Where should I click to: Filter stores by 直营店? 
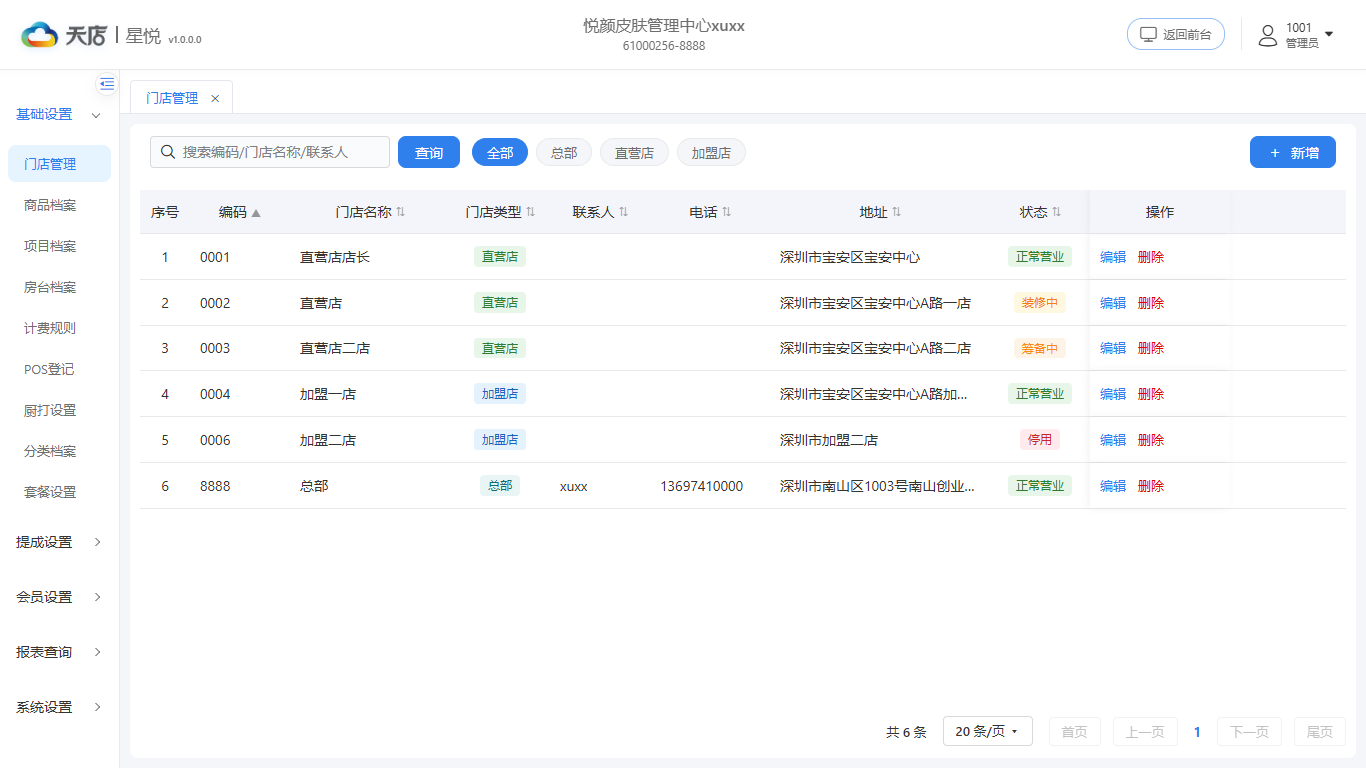(x=634, y=152)
